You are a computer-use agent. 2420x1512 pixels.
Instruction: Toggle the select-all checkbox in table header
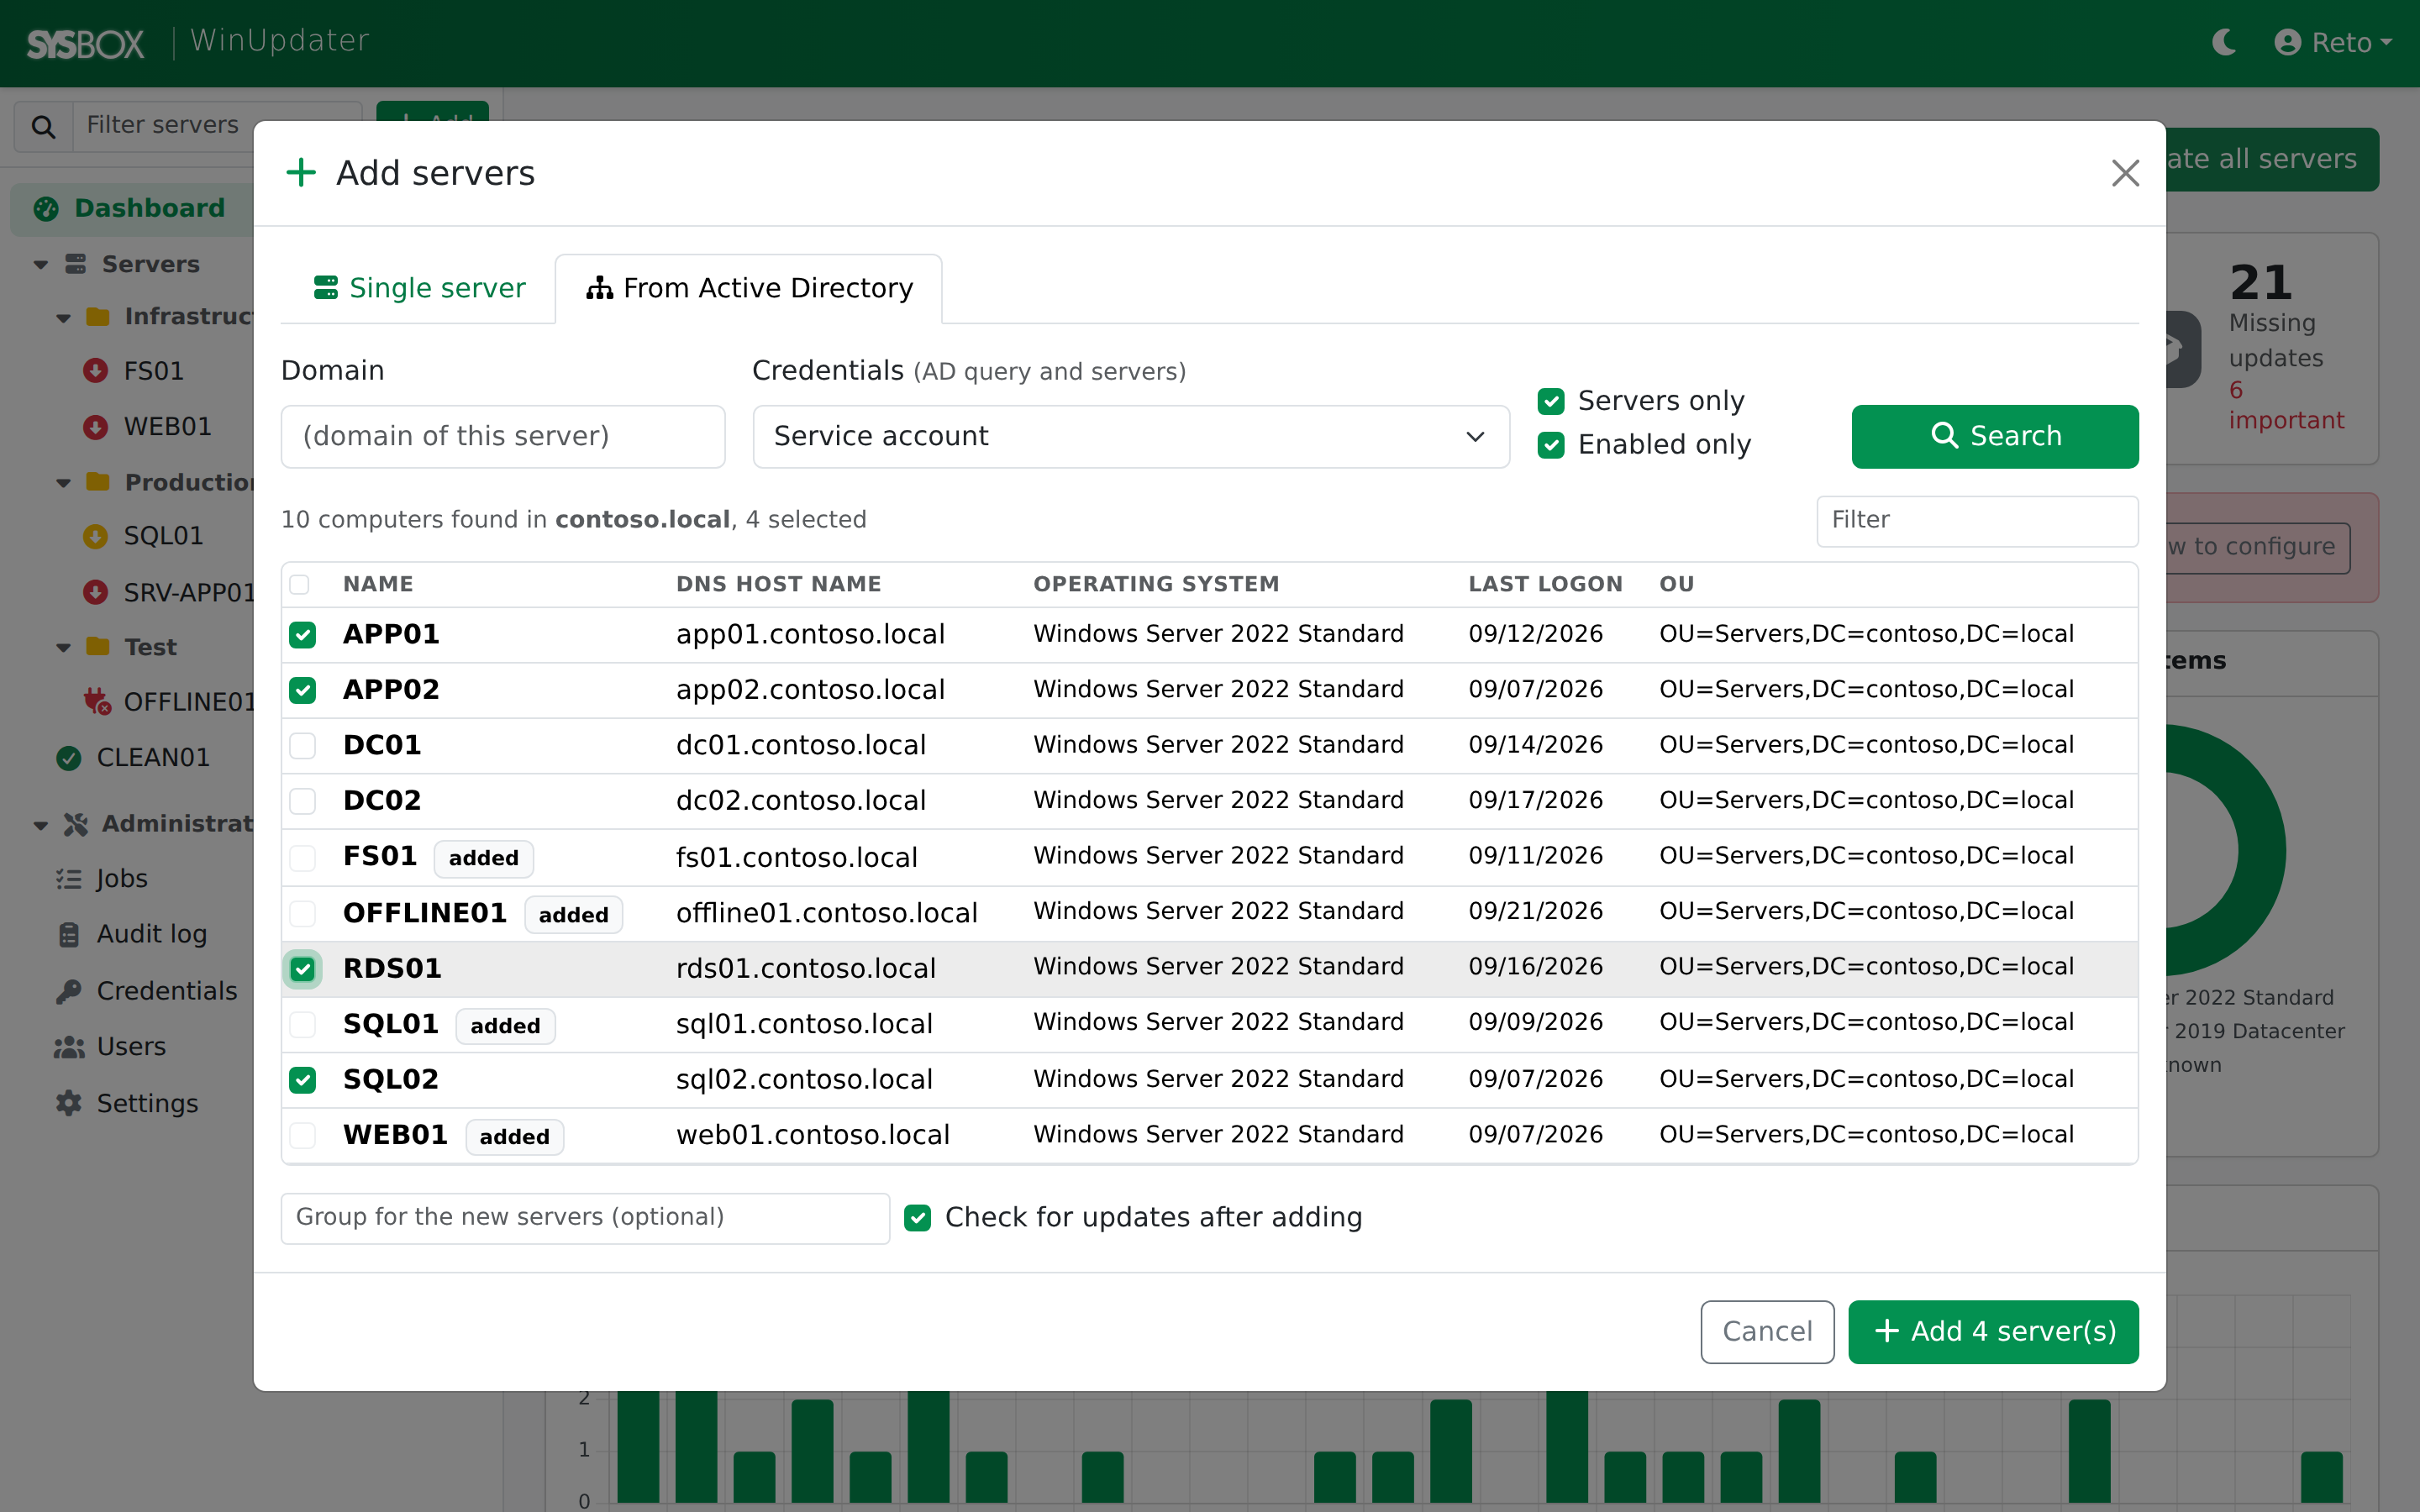tap(299, 584)
